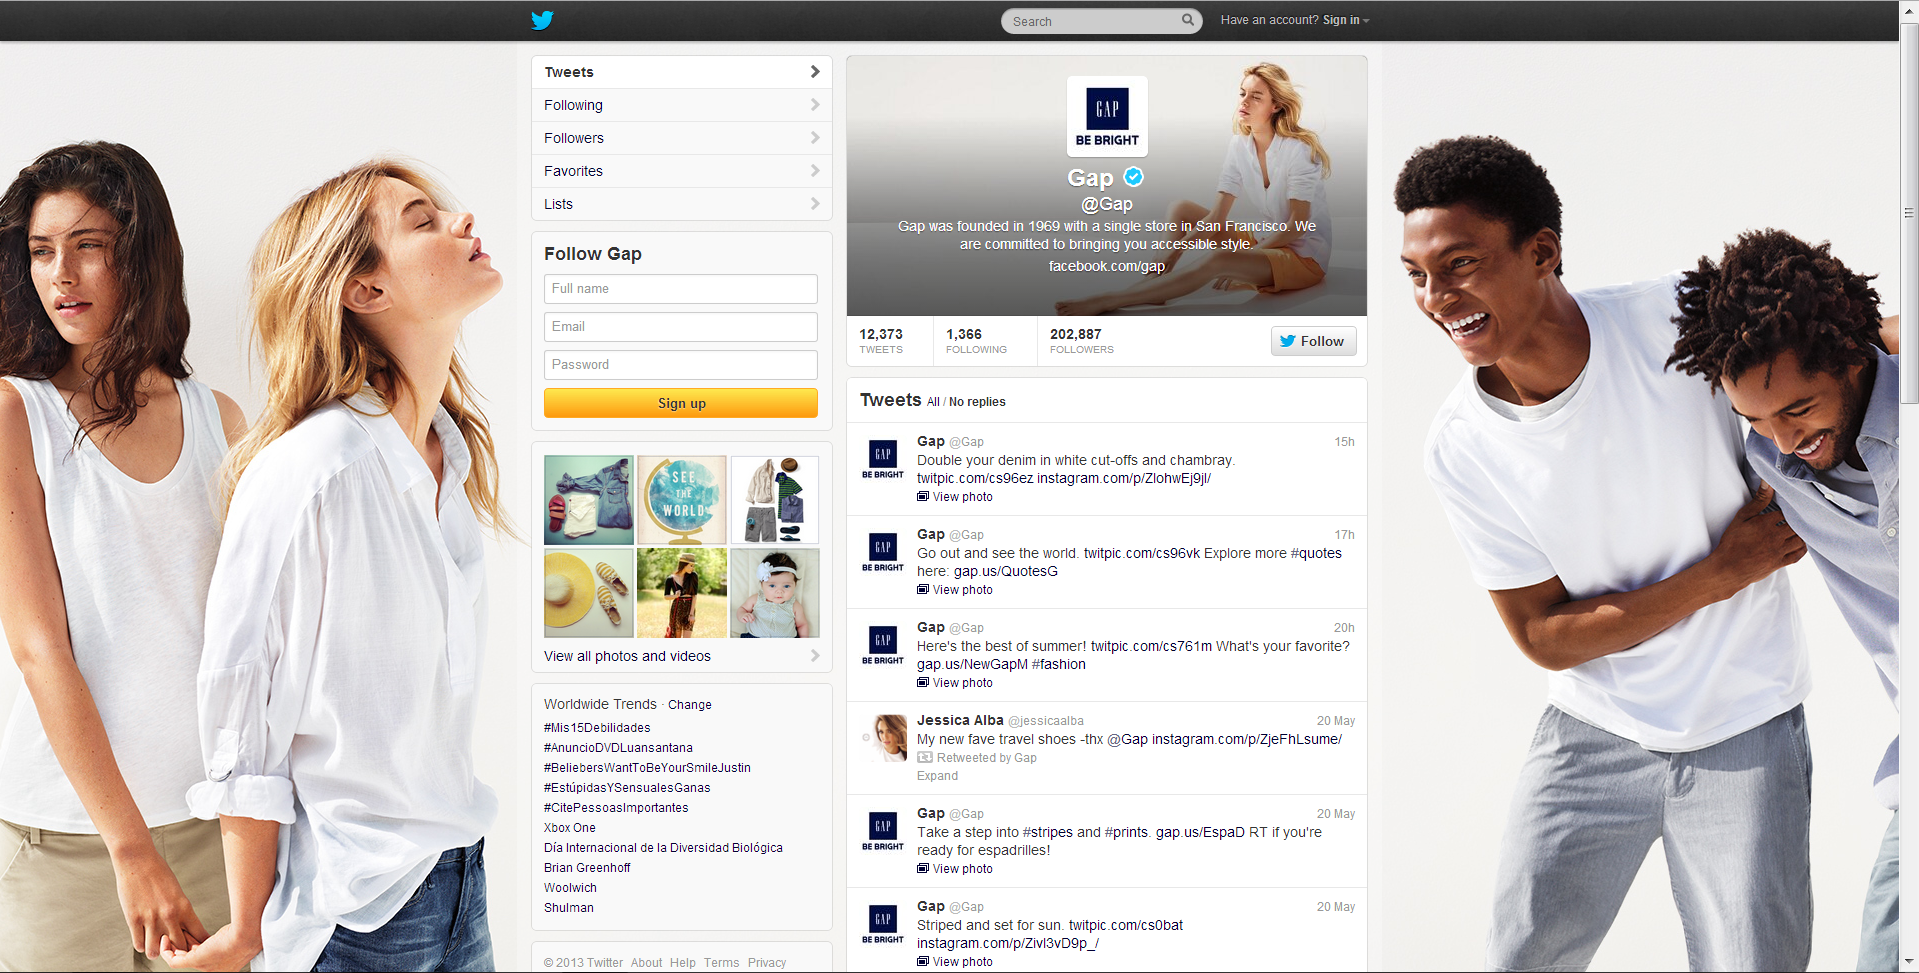The height and width of the screenshot is (973, 1919).
Task: Open the Followers list
Action: pyautogui.click(x=682, y=138)
